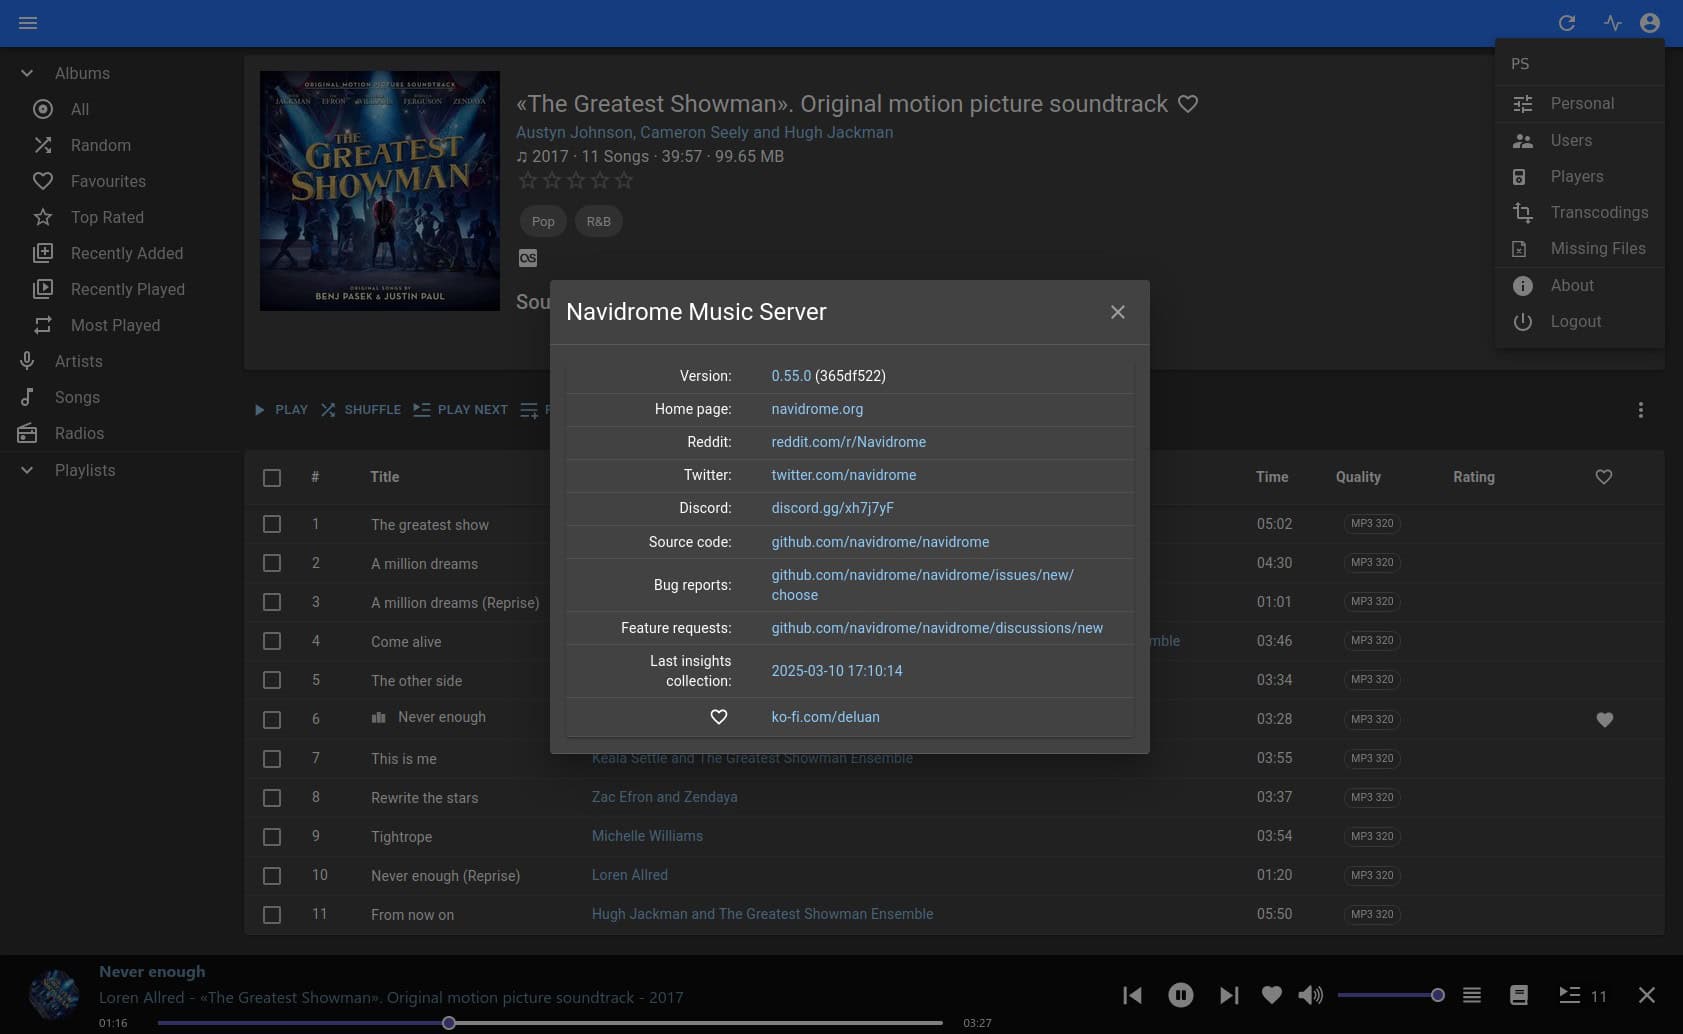The width and height of the screenshot is (1683, 1034).
Task: Click the activity monitor icon in the header
Action: (1612, 23)
